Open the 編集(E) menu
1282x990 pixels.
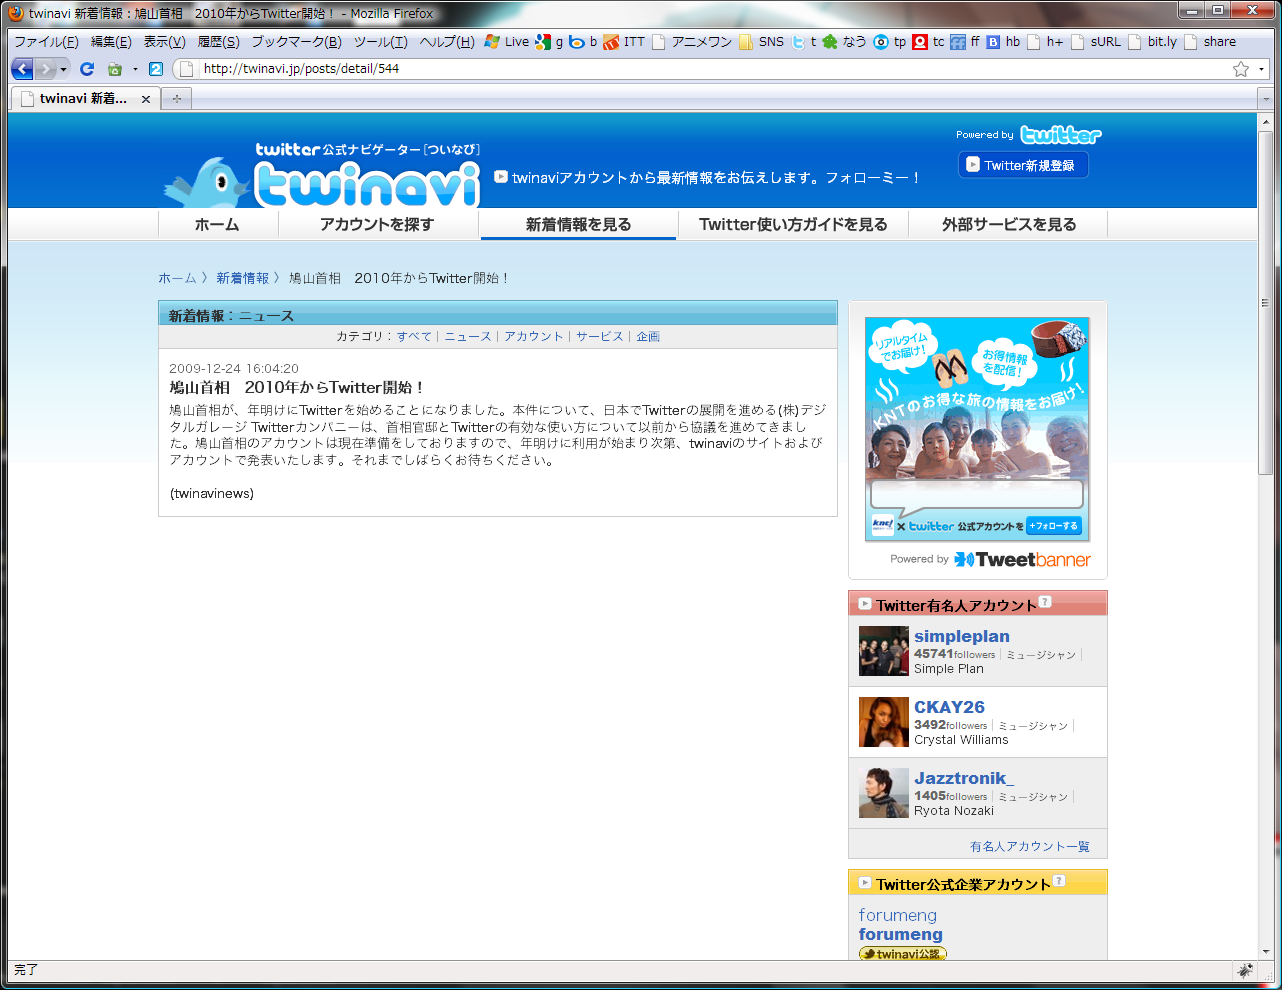111,42
